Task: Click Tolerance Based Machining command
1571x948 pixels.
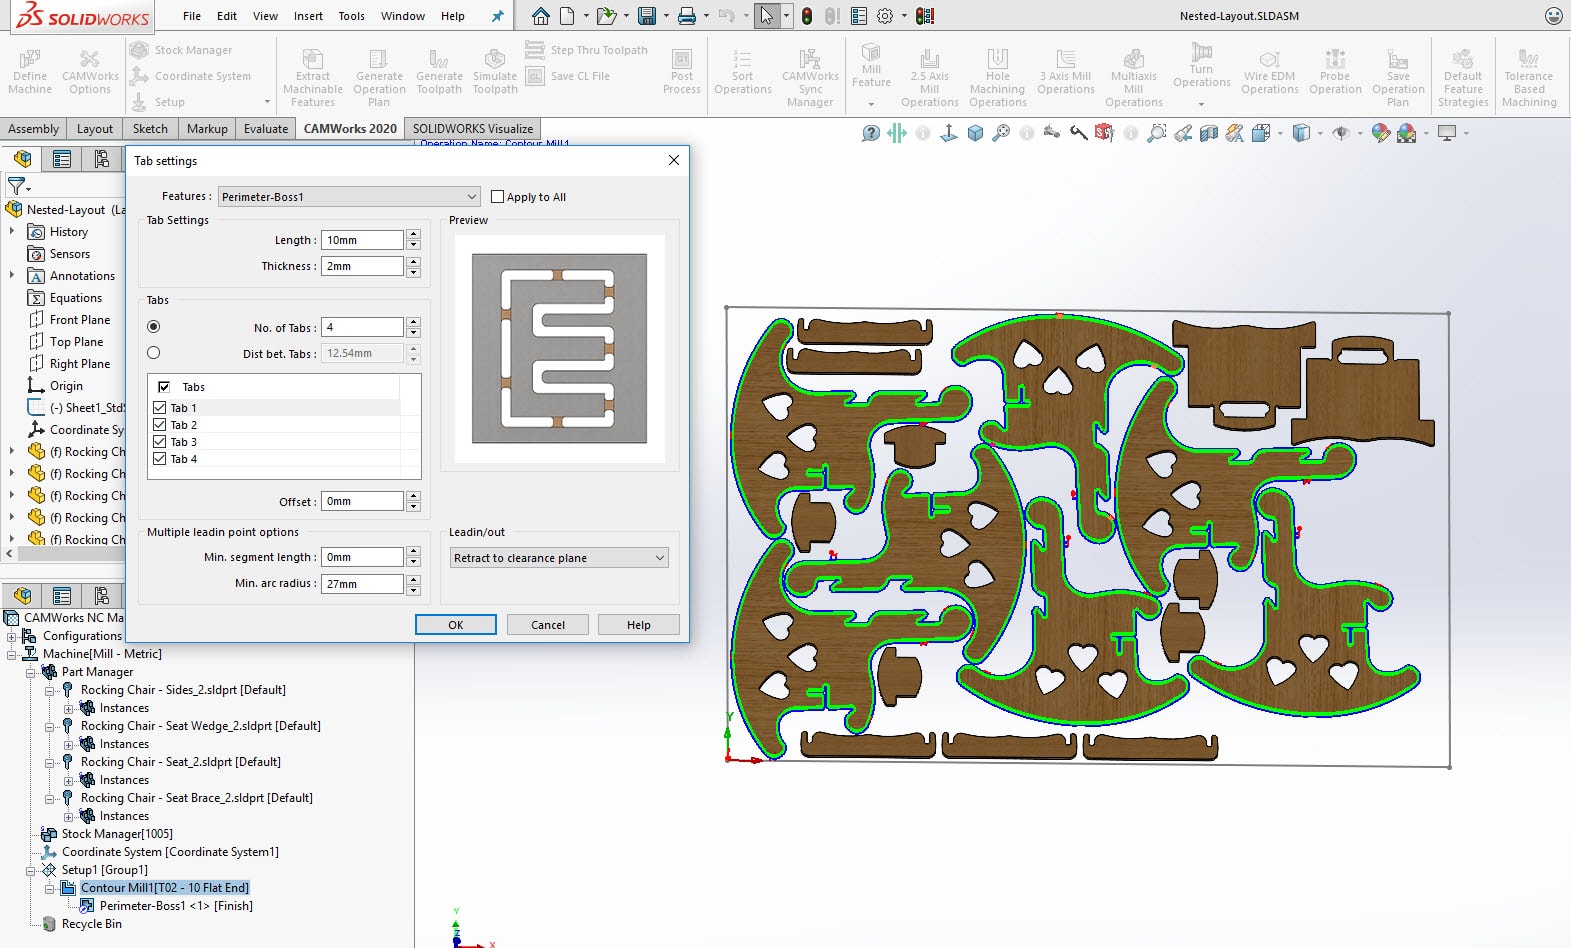Action: click(1529, 77)
